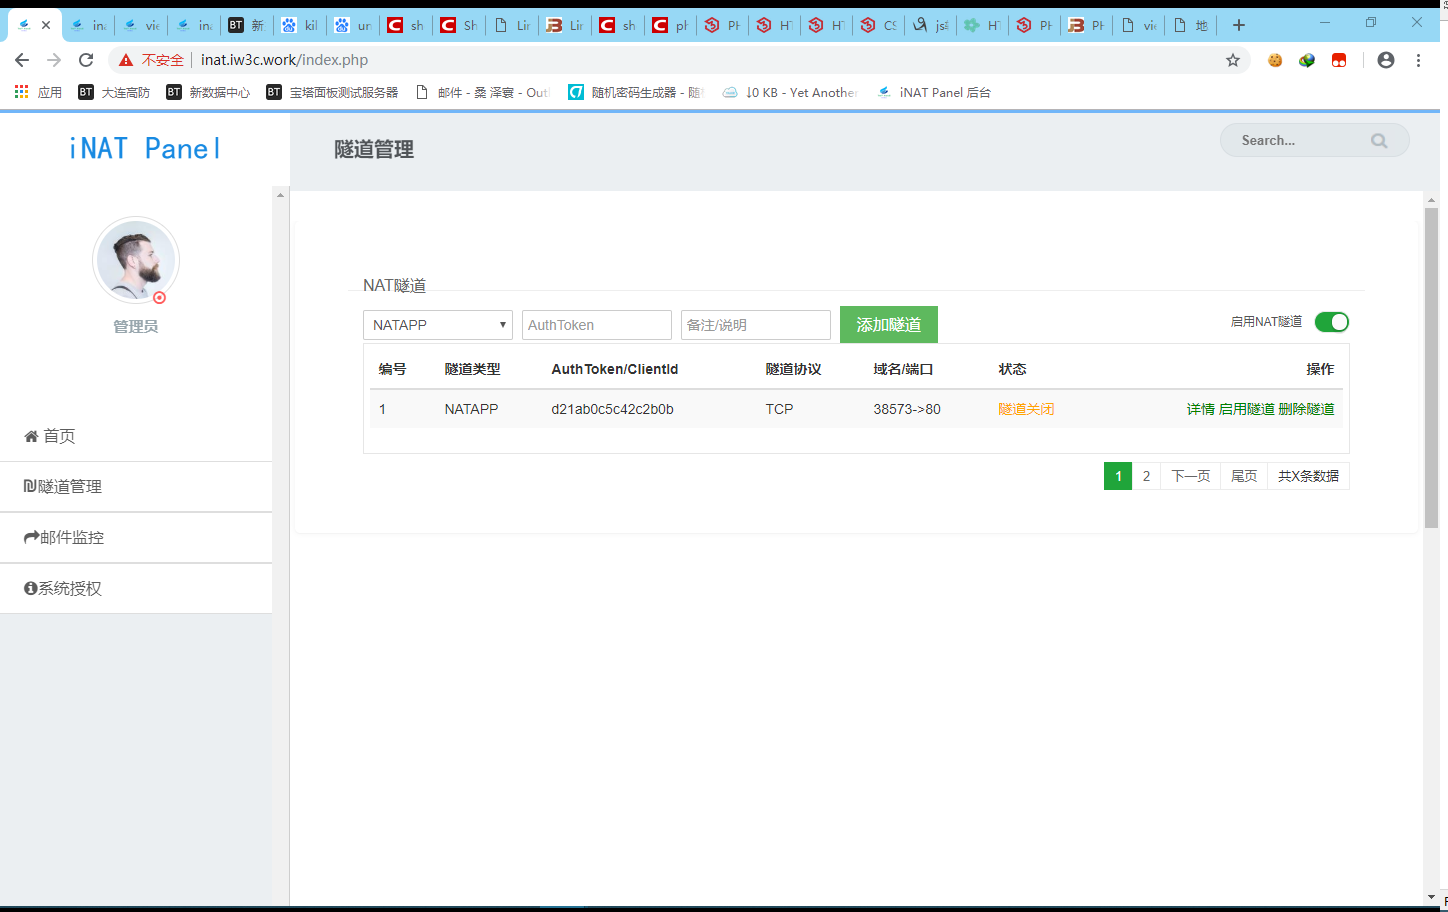1448x912 pixels.
Task: Click 删除隧道 for the NATAPP tunnel
Action: (x=1307, y=409)
